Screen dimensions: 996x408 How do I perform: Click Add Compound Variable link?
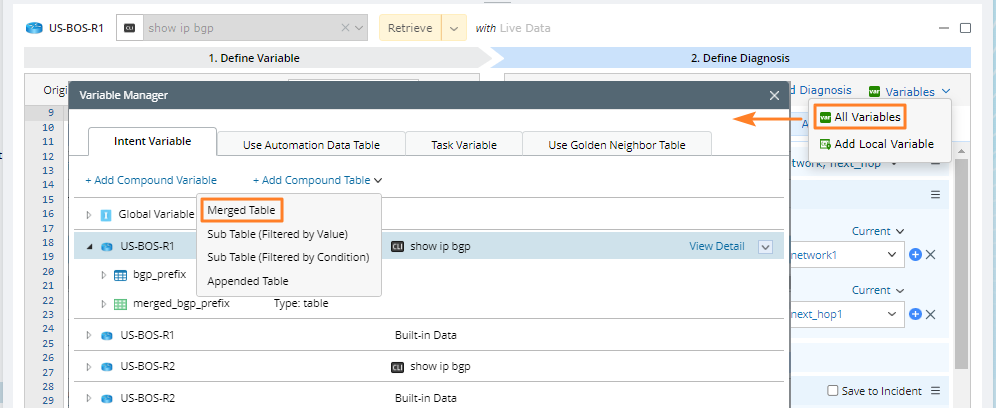[151, 181]
